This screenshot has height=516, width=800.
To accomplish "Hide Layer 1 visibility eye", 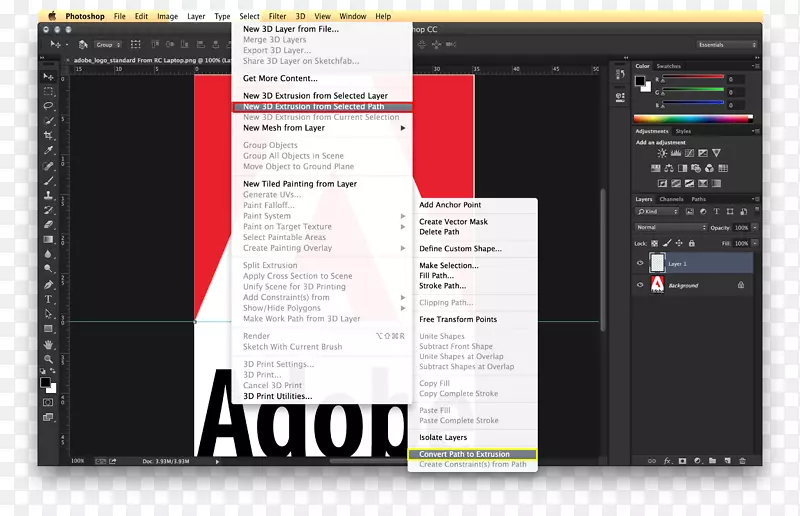I will point(640,263).
